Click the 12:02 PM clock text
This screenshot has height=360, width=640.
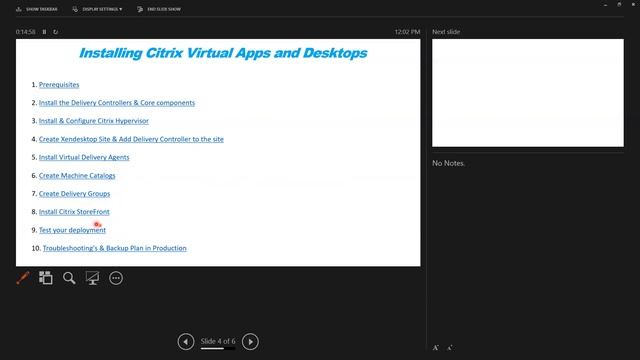point(407,32)
